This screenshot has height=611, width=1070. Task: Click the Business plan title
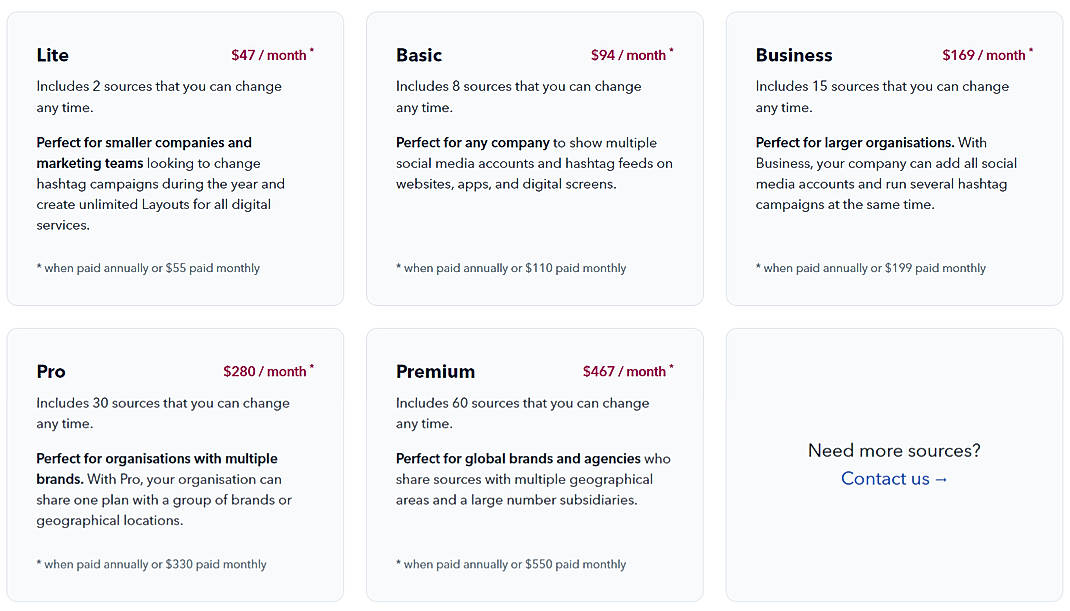click(793, 55)
